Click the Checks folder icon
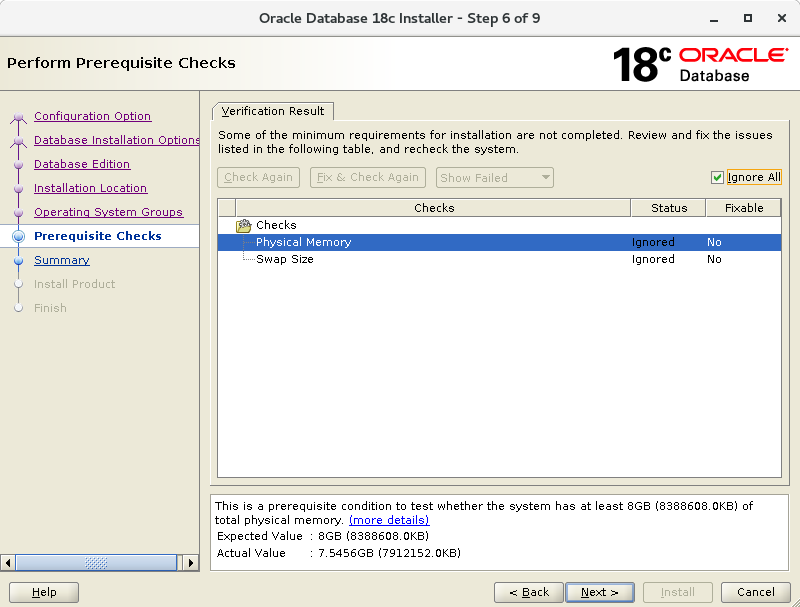The width and height of the screenshot is (800, 607). pyautogui.click(x=244, y=225)
